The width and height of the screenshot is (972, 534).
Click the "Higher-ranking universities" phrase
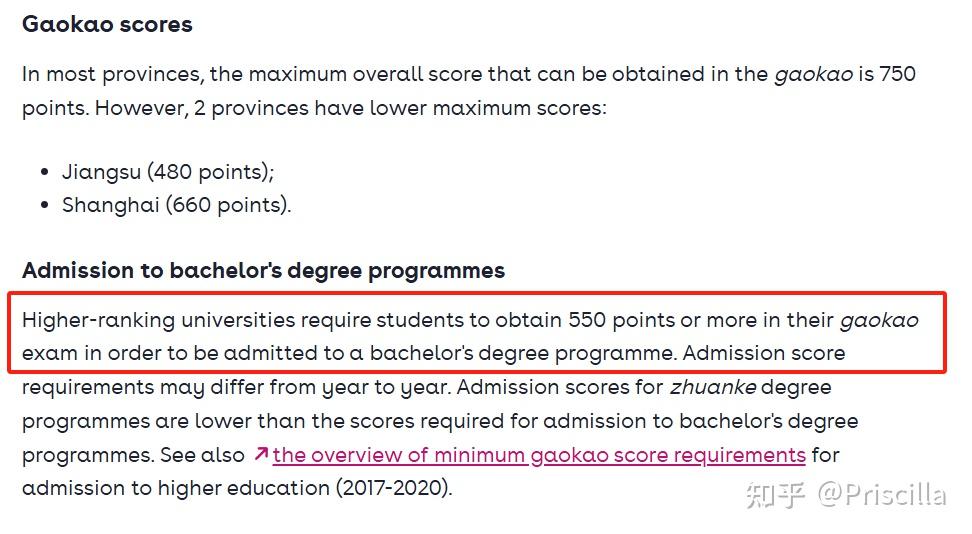159,320
